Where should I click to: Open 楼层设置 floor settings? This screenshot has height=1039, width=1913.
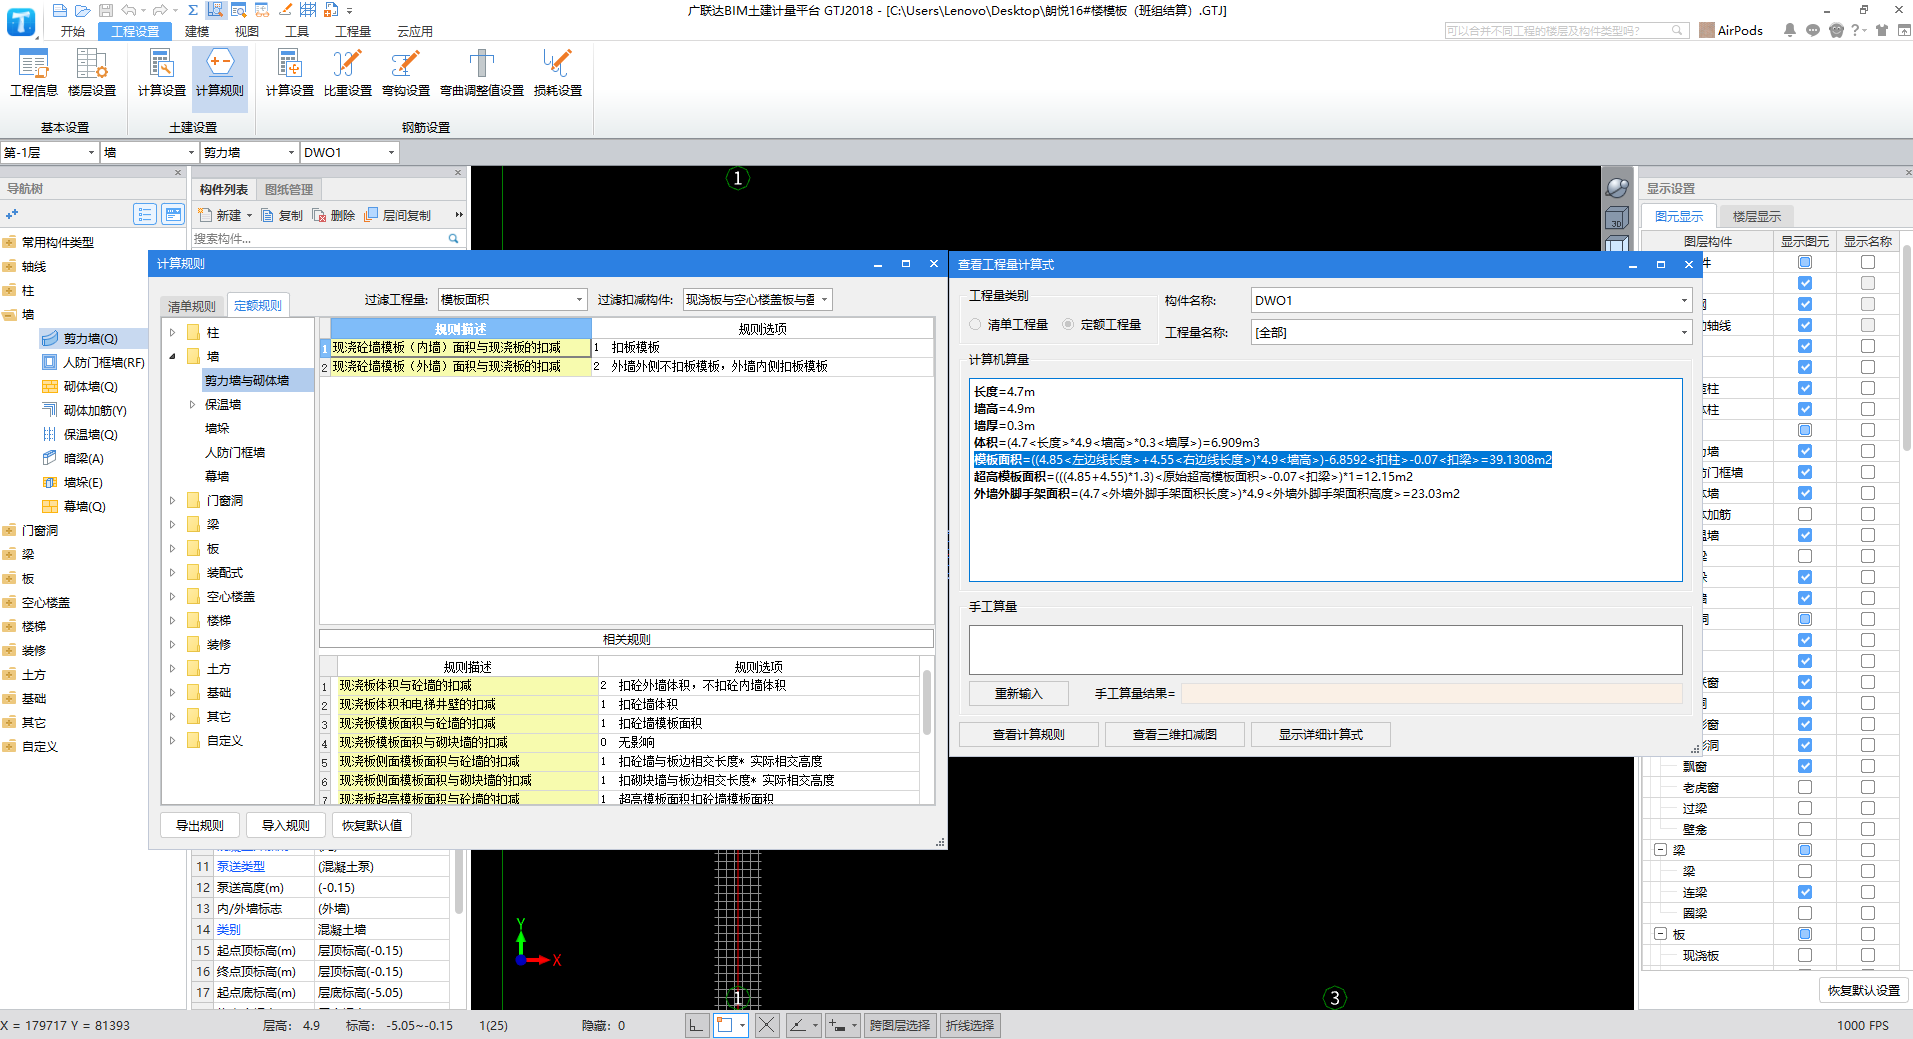[92, 73]
